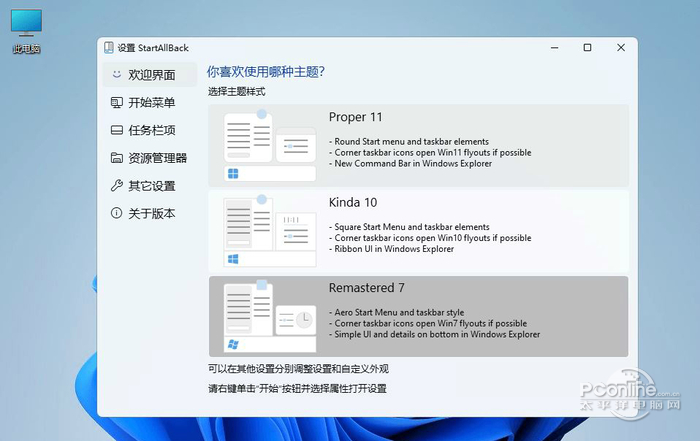The height and width of the screenshot is (441, 700).
Task: Click the Windows 7 flag in Remastered 7 preview
Action: 233,344
